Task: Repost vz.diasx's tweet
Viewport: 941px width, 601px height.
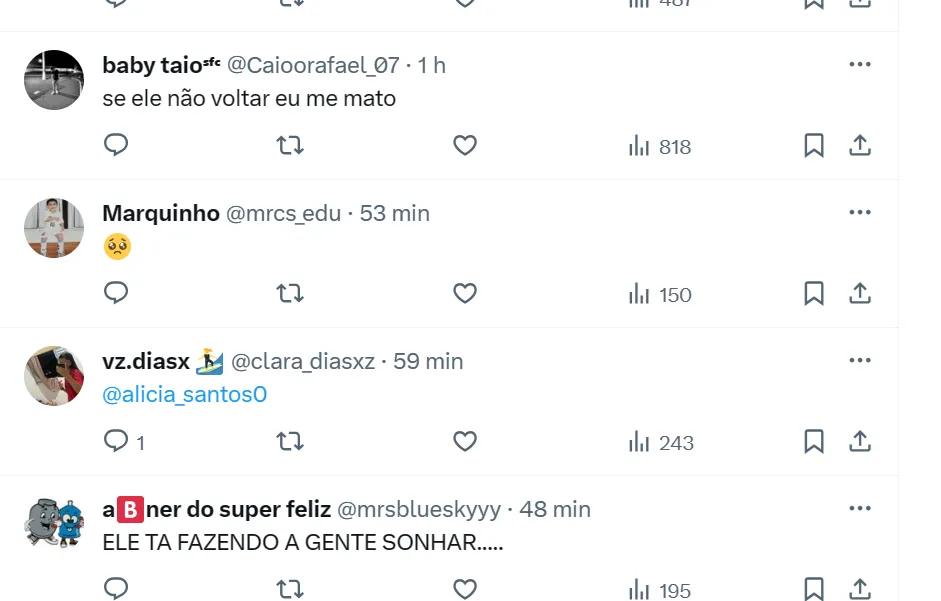Action: click(x=290, y=442)
